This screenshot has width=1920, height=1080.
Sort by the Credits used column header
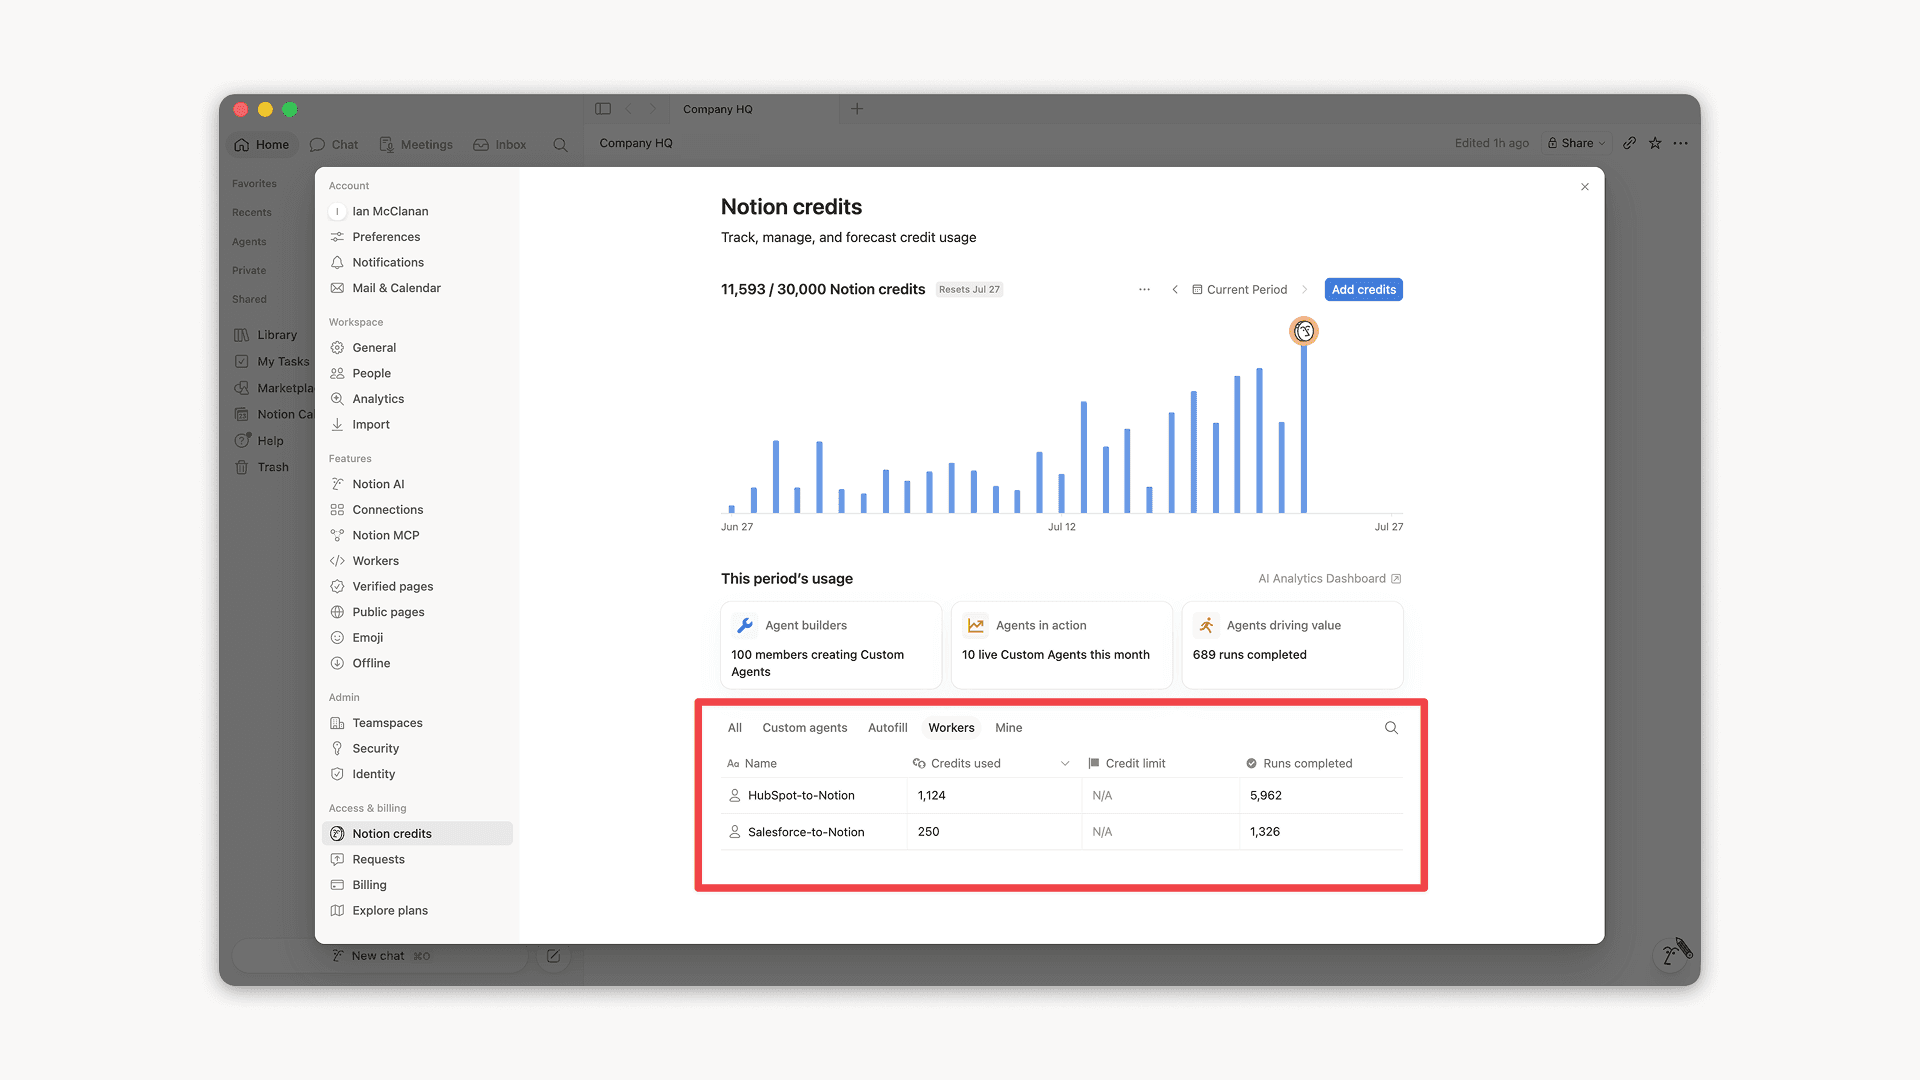point(993,764)
